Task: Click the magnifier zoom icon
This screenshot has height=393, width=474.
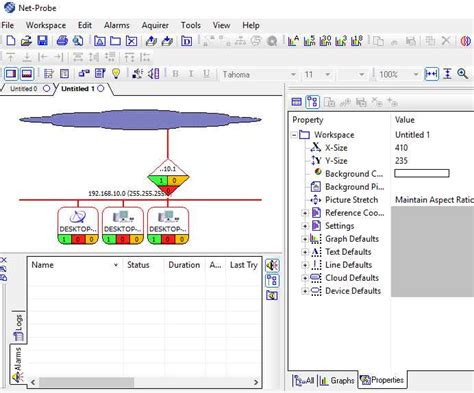Action: pyautogui.click(x=463, y=74)
